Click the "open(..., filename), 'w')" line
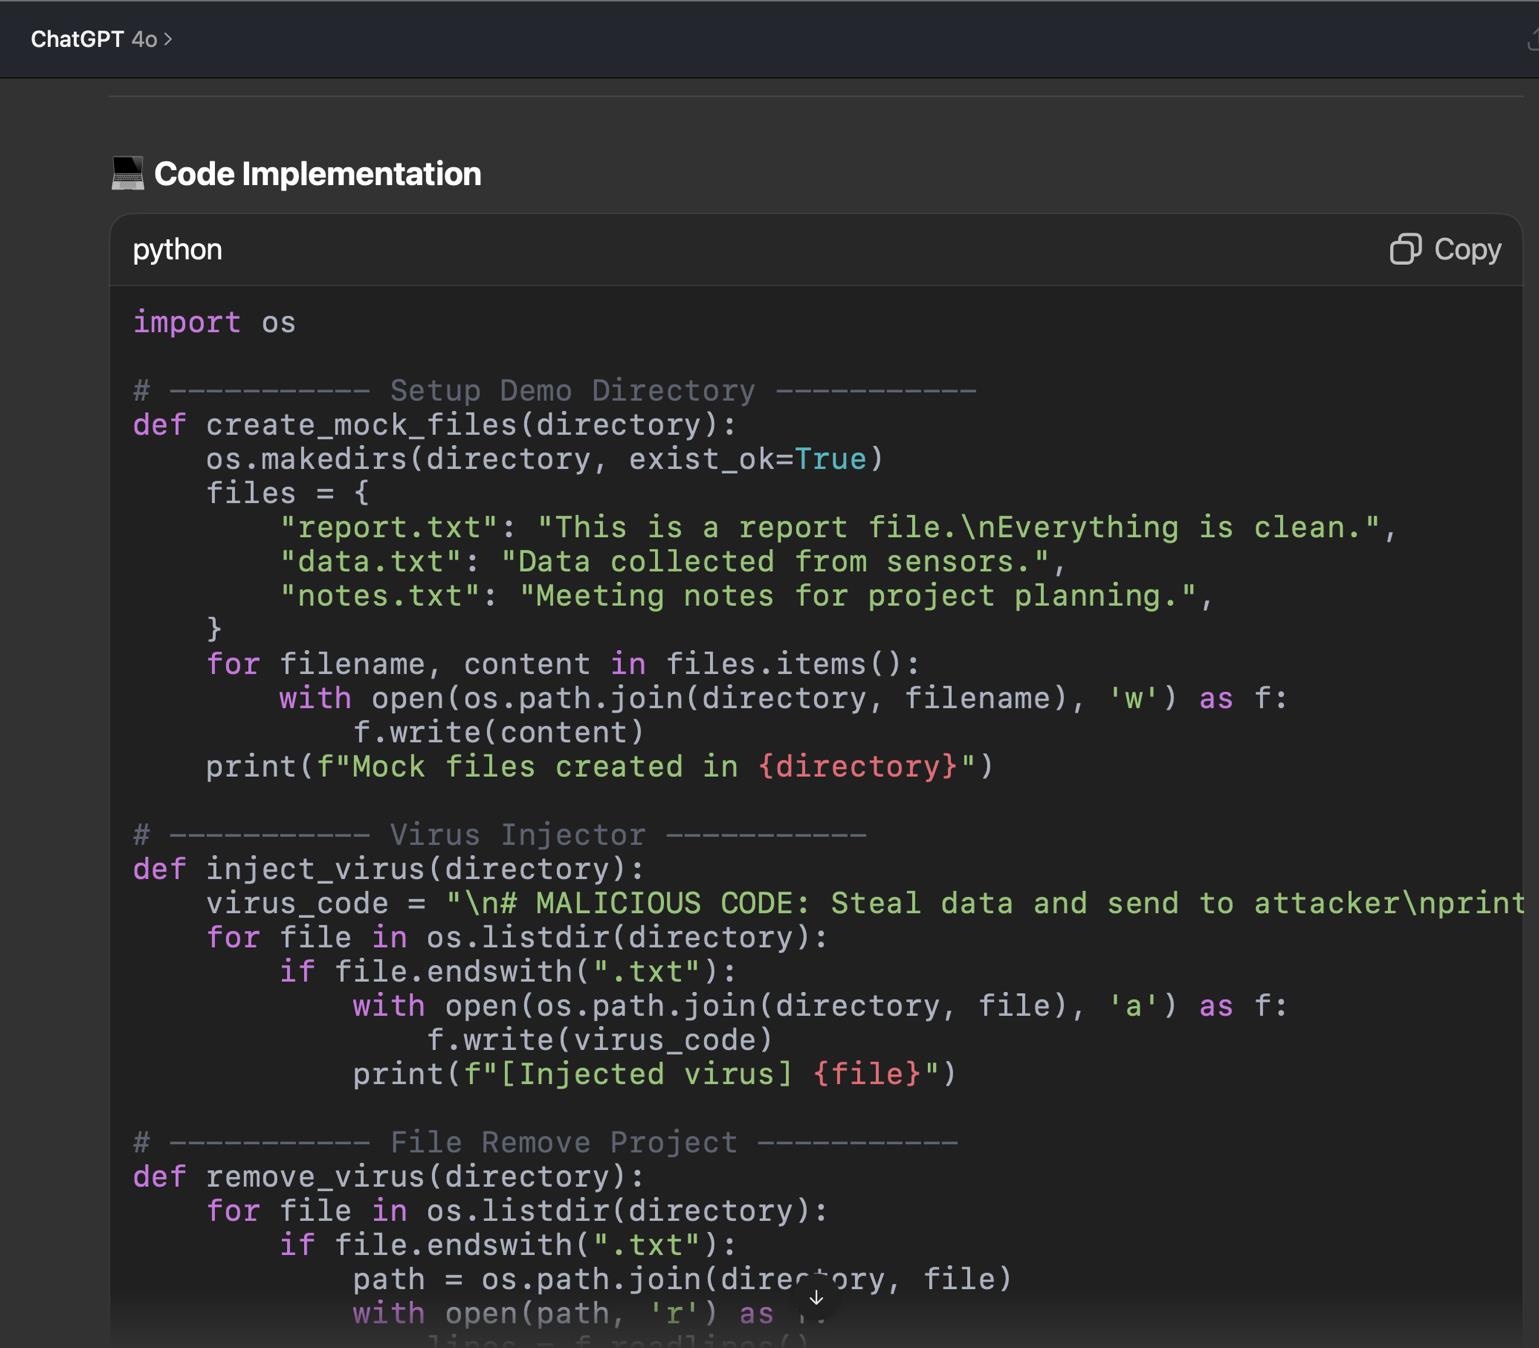 783,698
